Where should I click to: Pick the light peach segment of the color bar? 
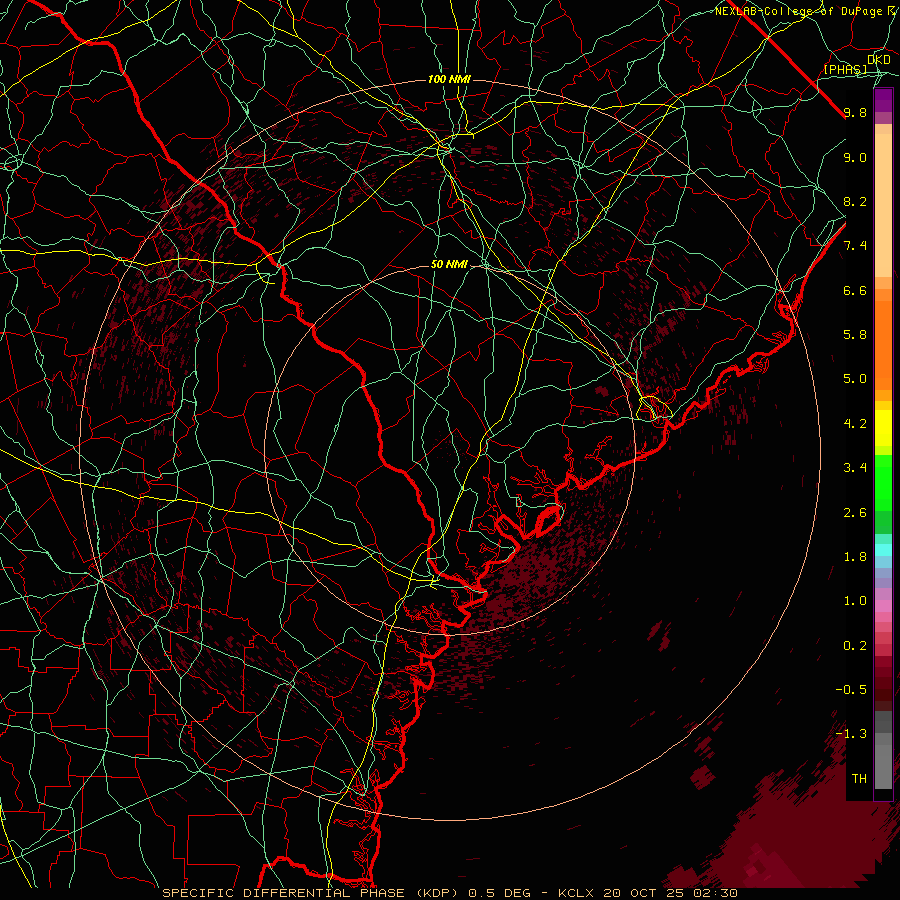pos(883,207)
